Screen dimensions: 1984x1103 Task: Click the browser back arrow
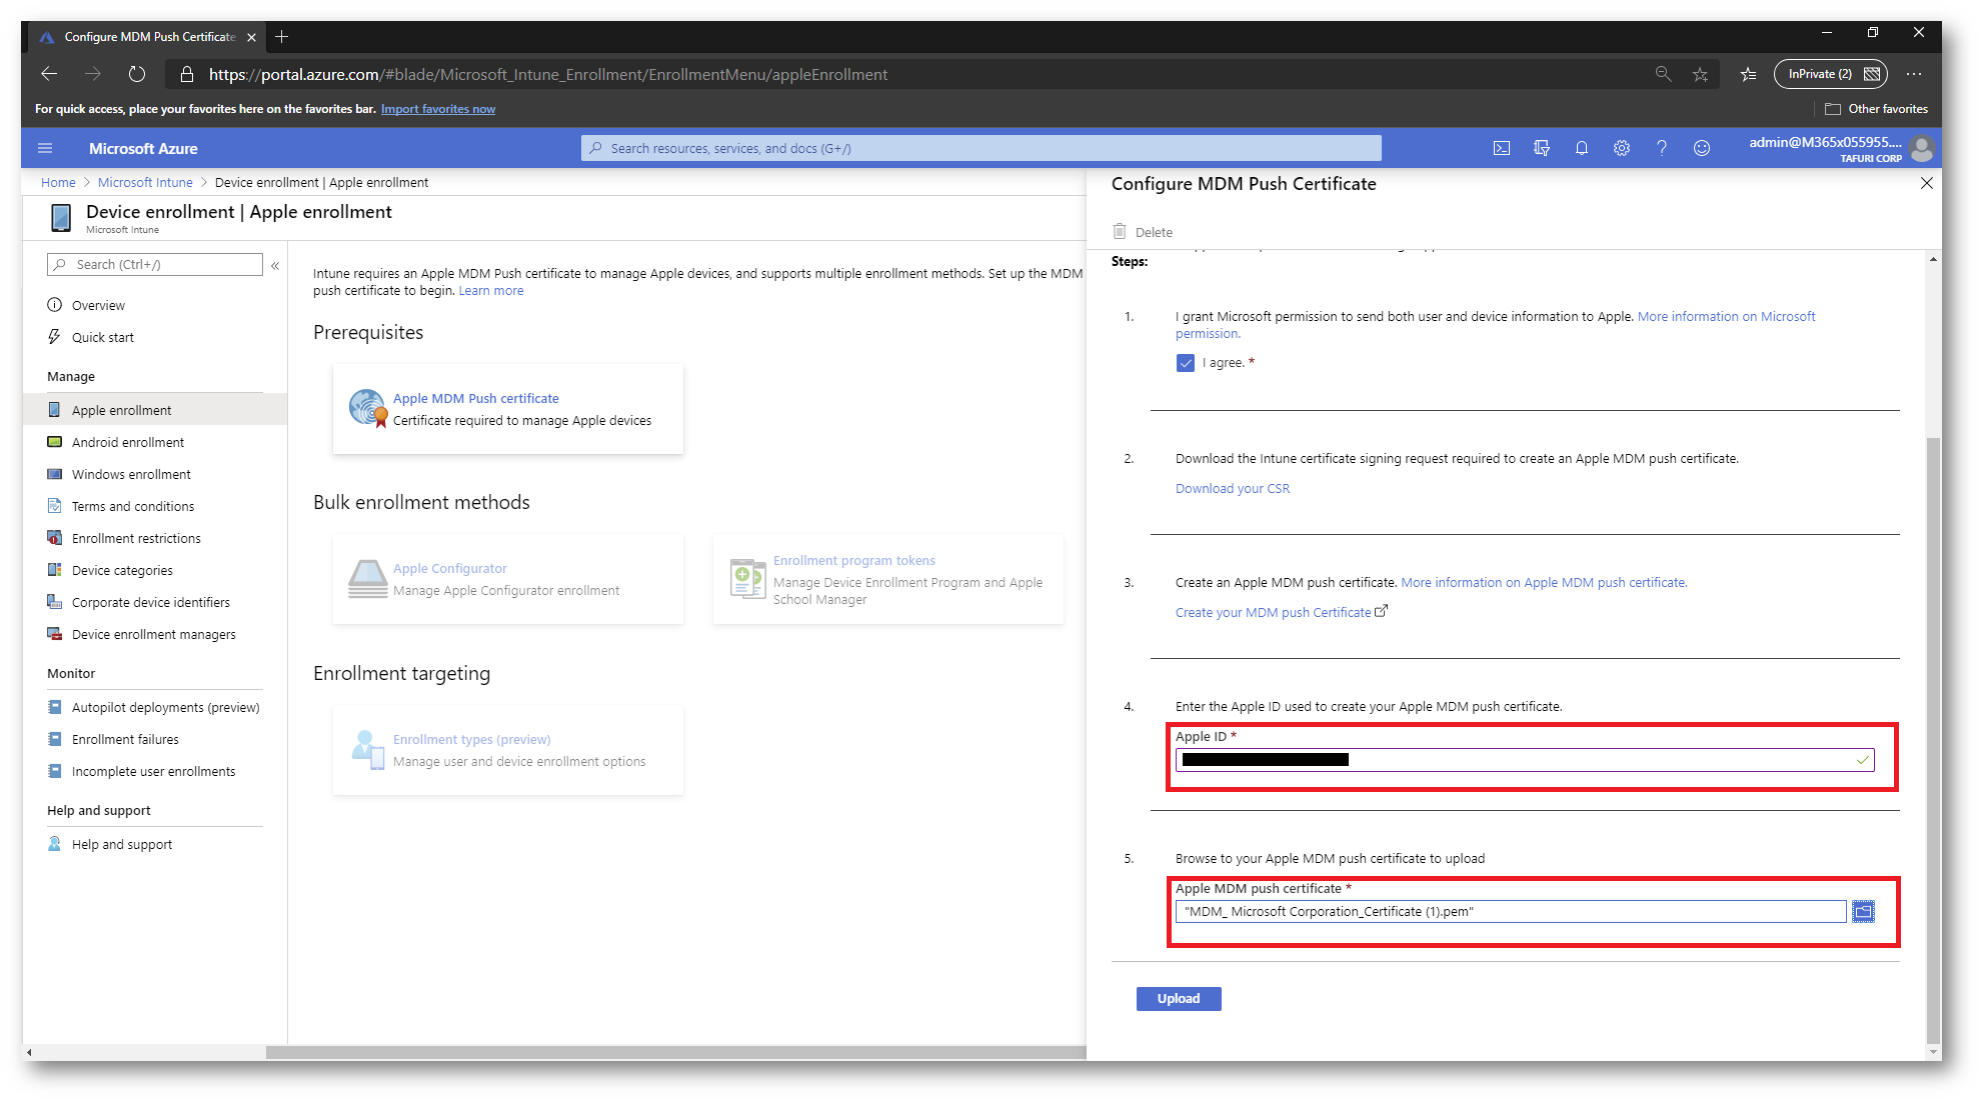click(x=49, y=74)
